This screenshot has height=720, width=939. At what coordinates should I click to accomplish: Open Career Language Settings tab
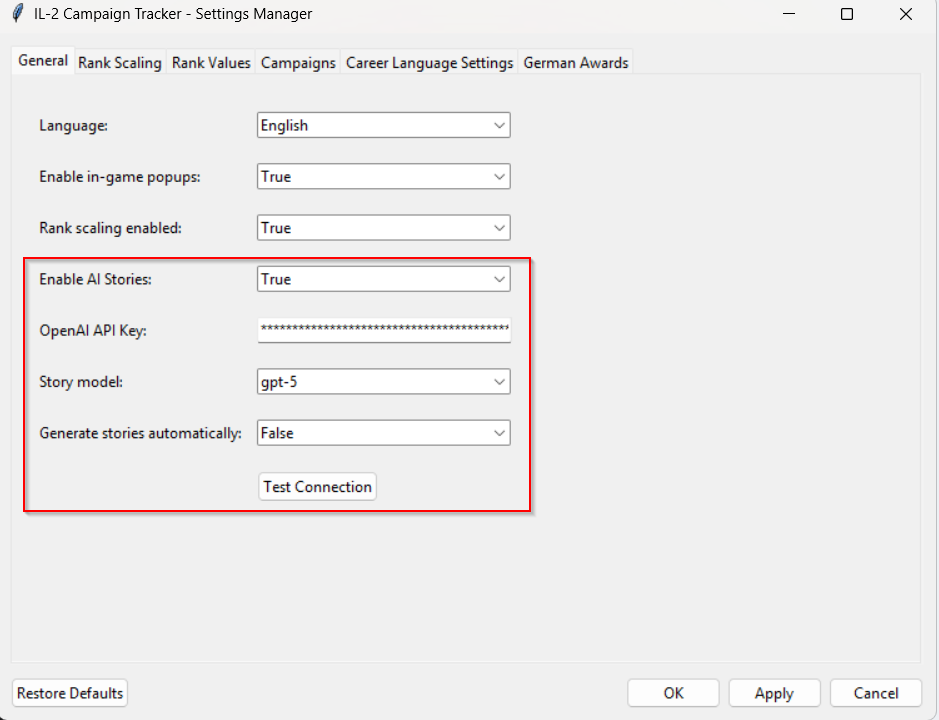coord(429,62)
